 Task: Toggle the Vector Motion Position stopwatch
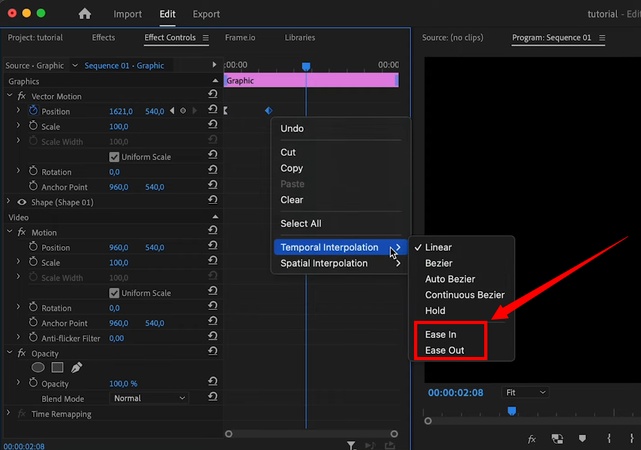(33, 111)
